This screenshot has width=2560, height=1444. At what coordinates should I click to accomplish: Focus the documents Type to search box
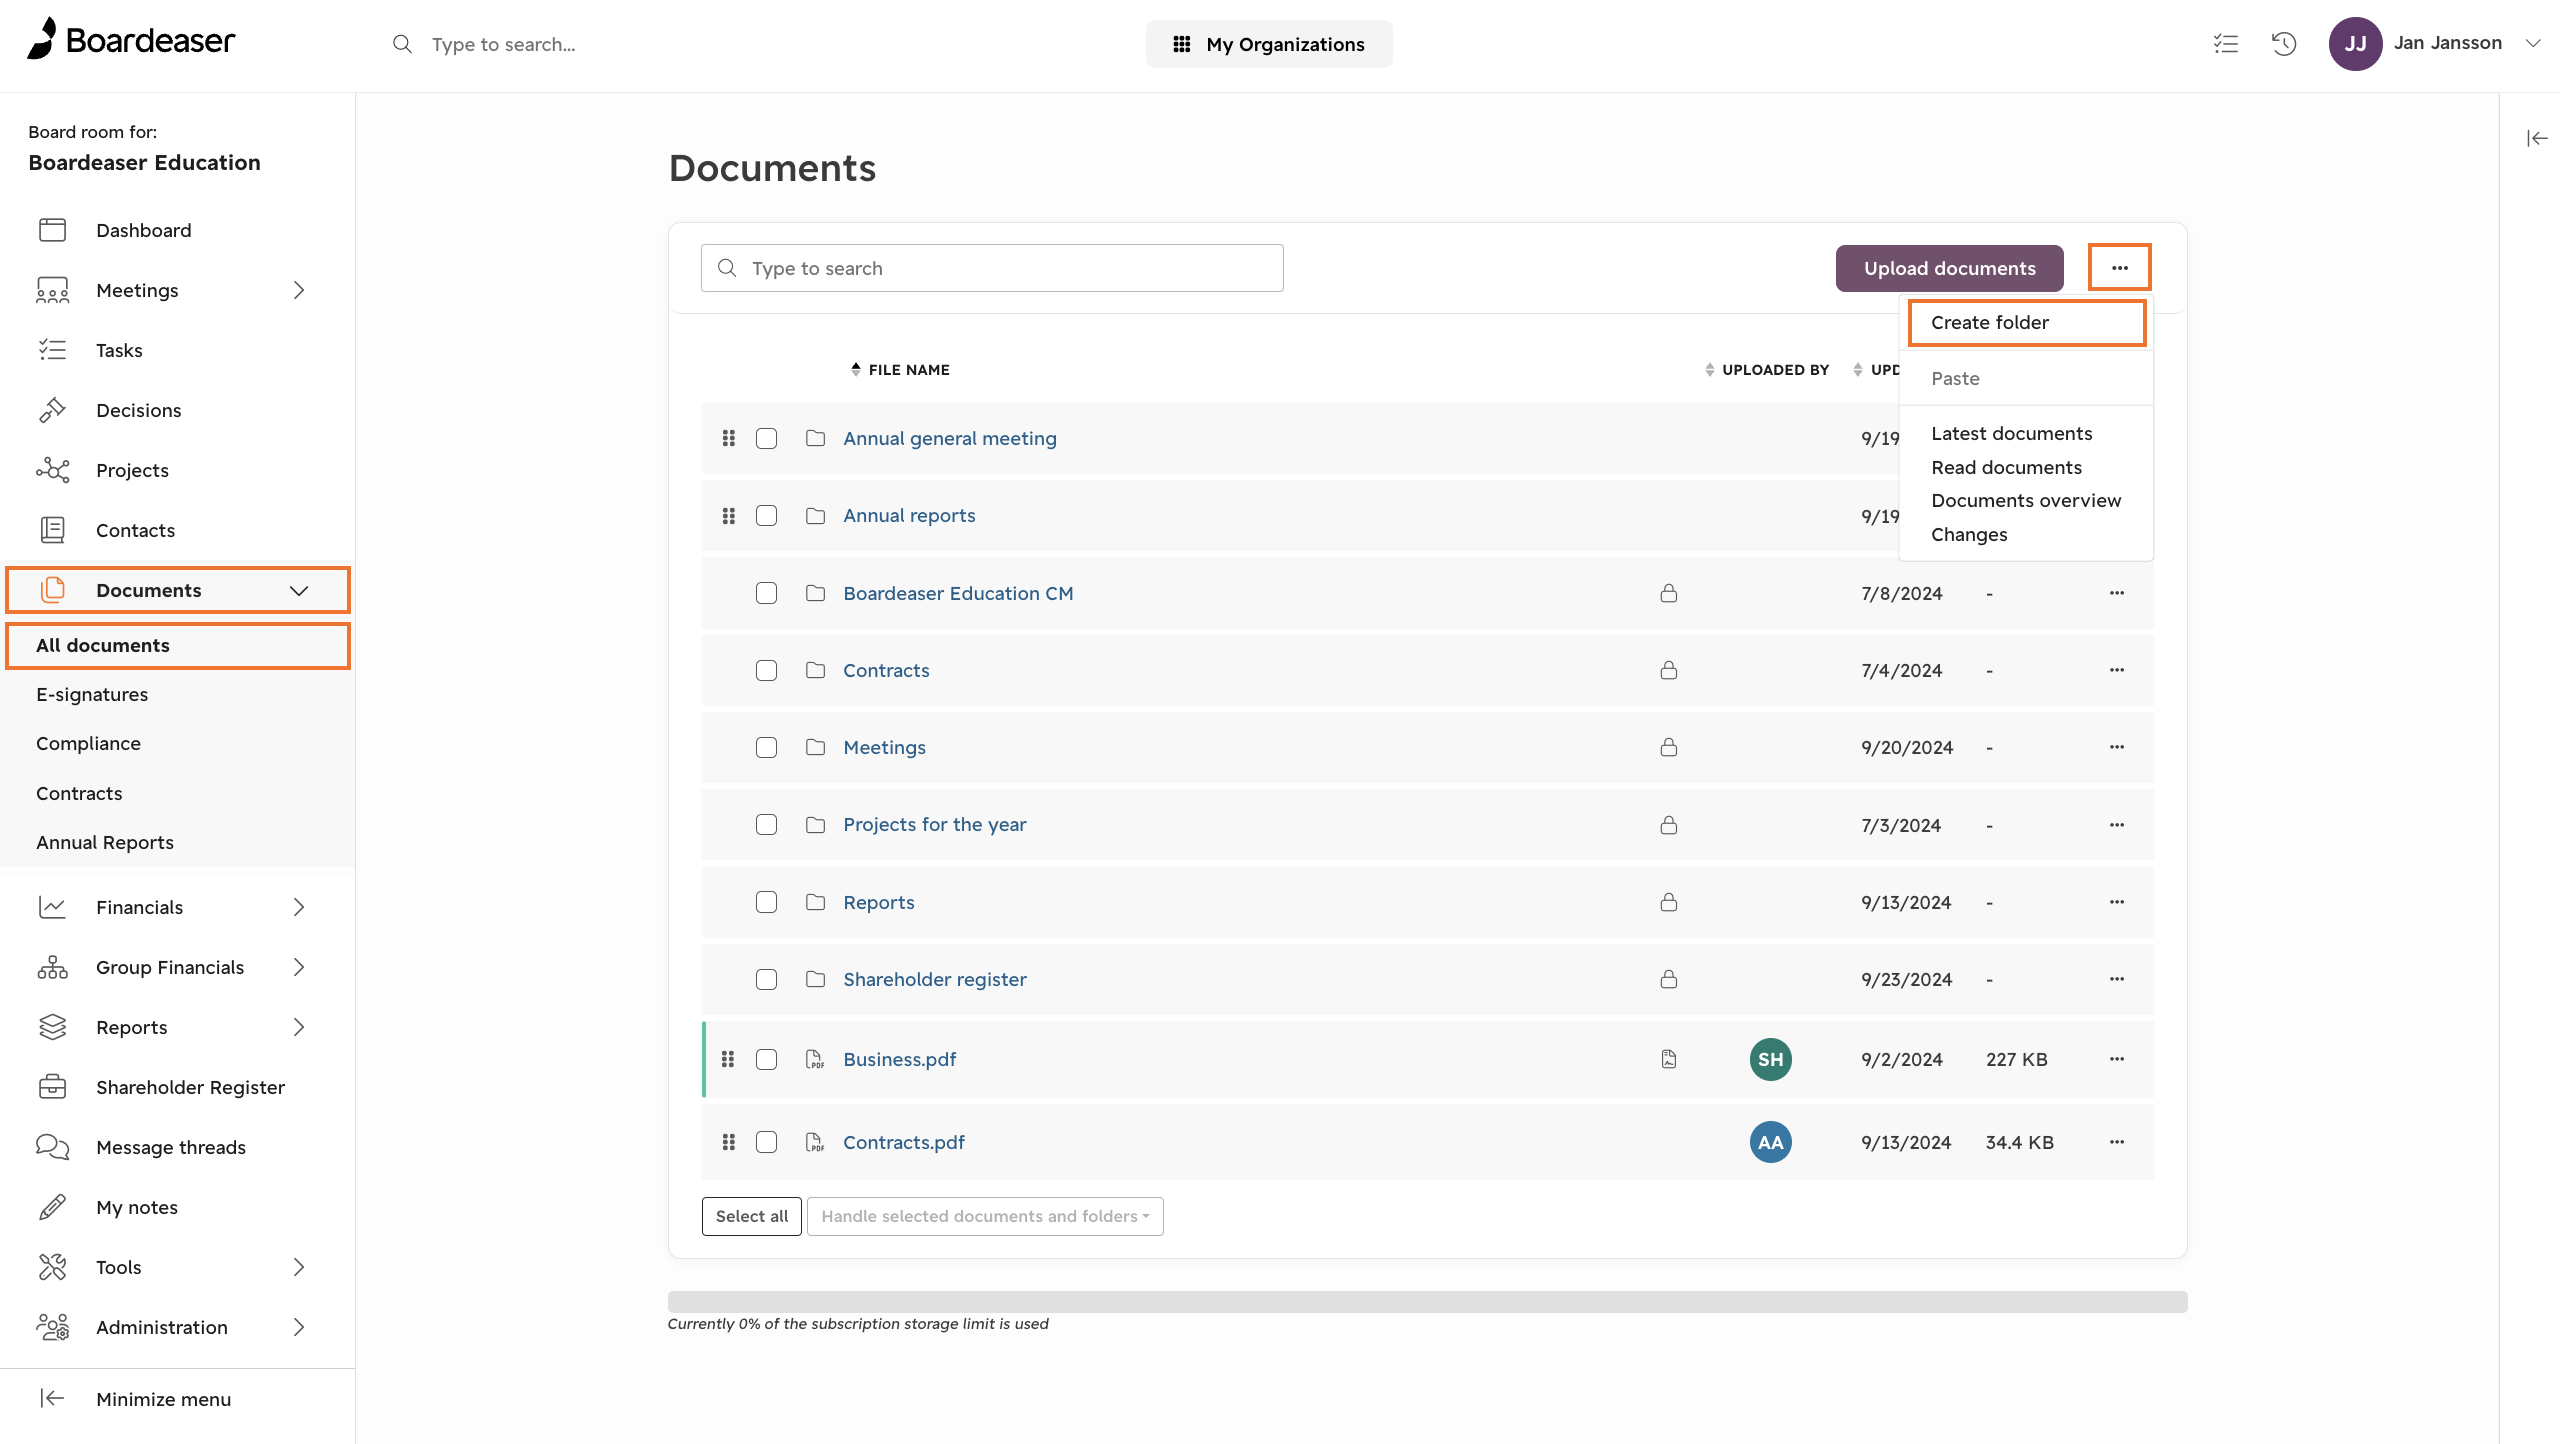coord(992,268)
